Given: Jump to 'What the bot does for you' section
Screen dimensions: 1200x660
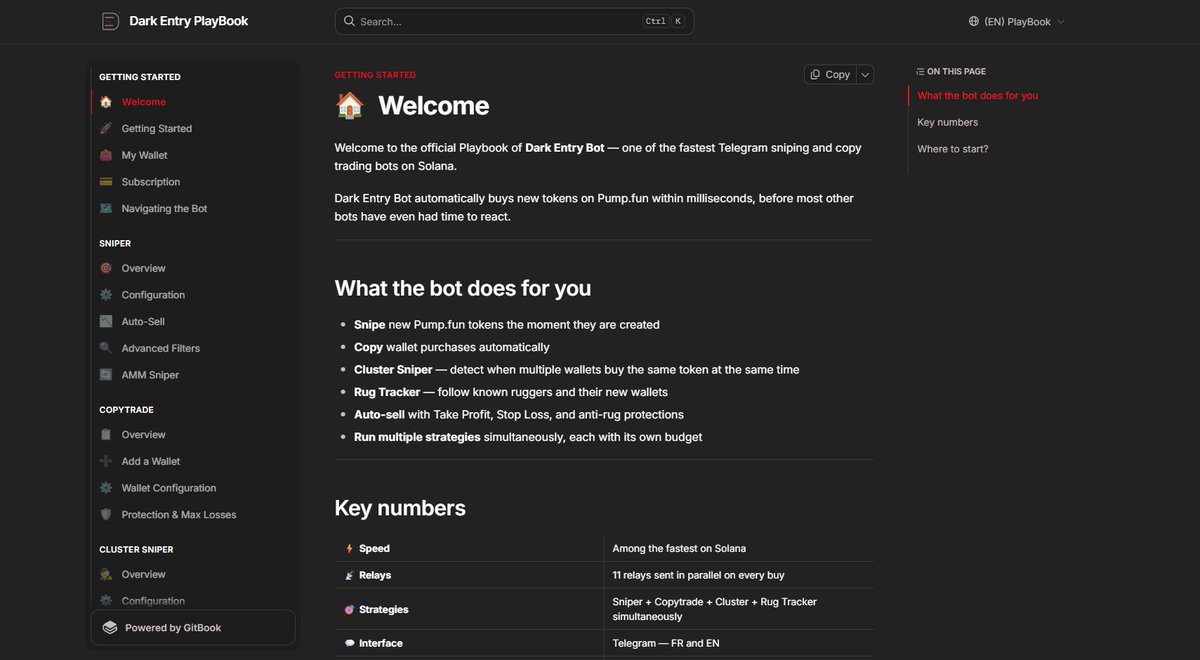Looking at the screenshot, I should point(978,96).
